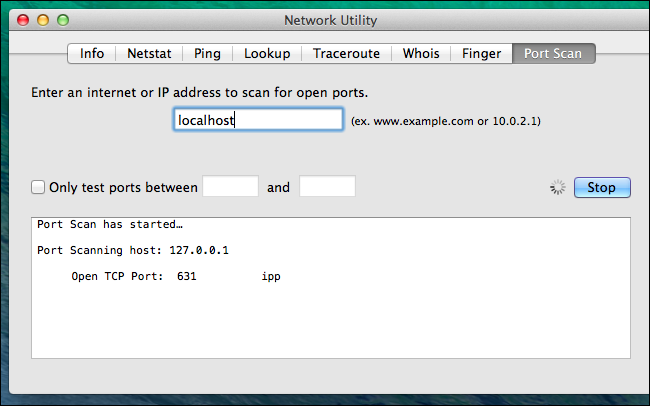Select the Finger tab
The image size is (650, 406).
coord(480,53)
